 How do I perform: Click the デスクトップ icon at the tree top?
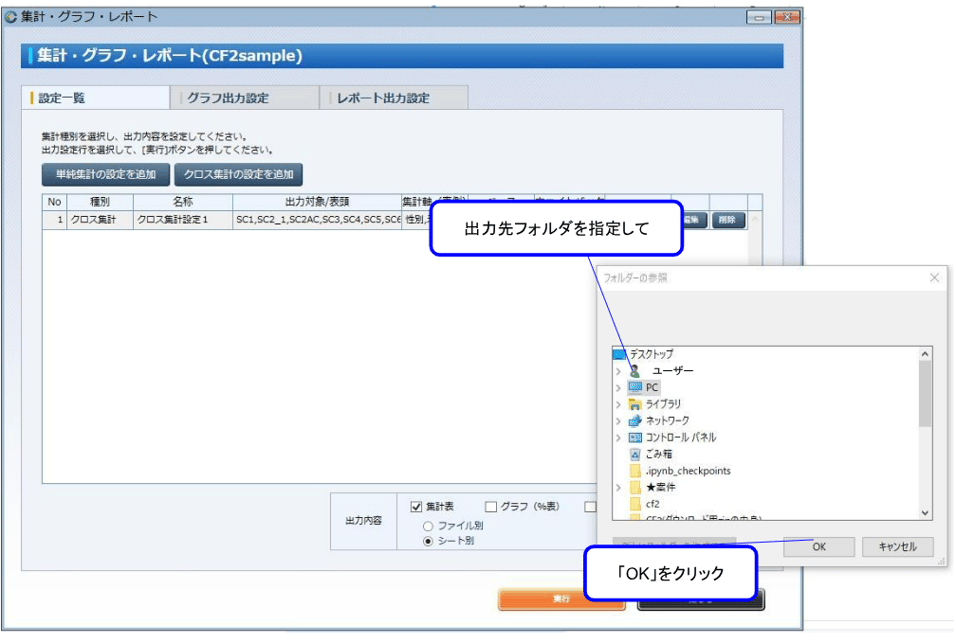pos(618,354)
